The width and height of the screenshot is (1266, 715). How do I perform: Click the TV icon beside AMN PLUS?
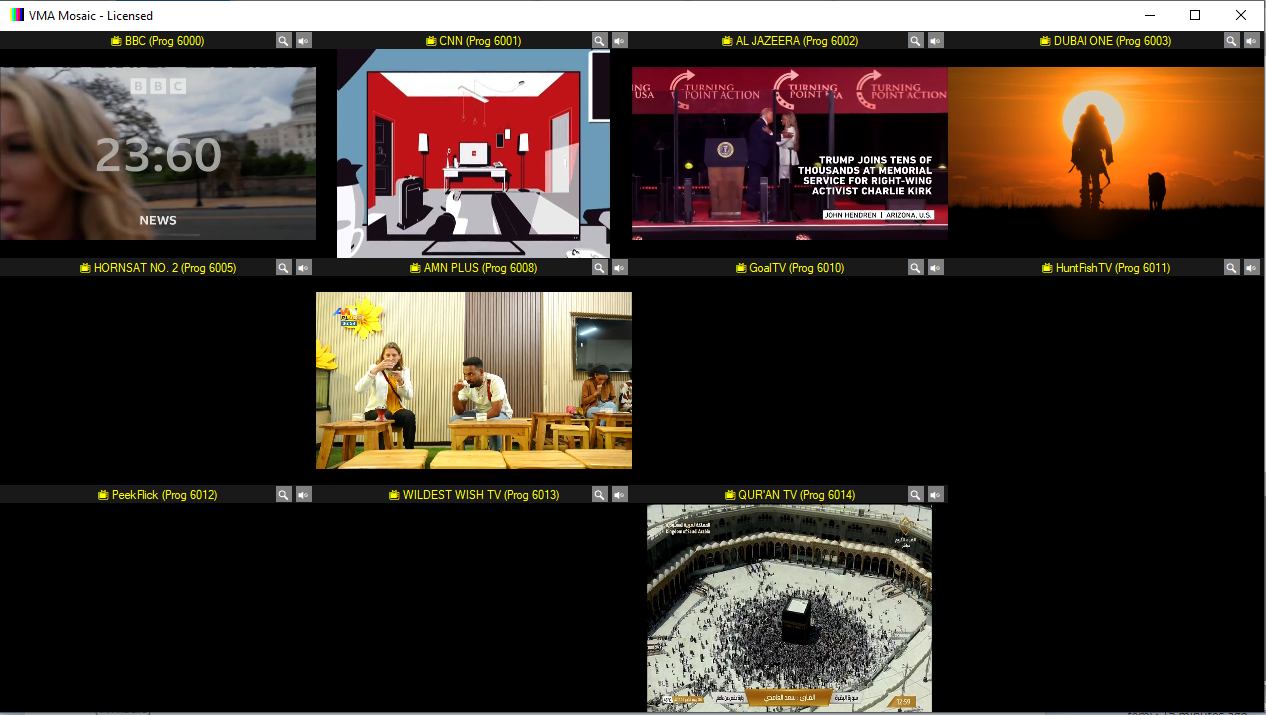[415, 268]
